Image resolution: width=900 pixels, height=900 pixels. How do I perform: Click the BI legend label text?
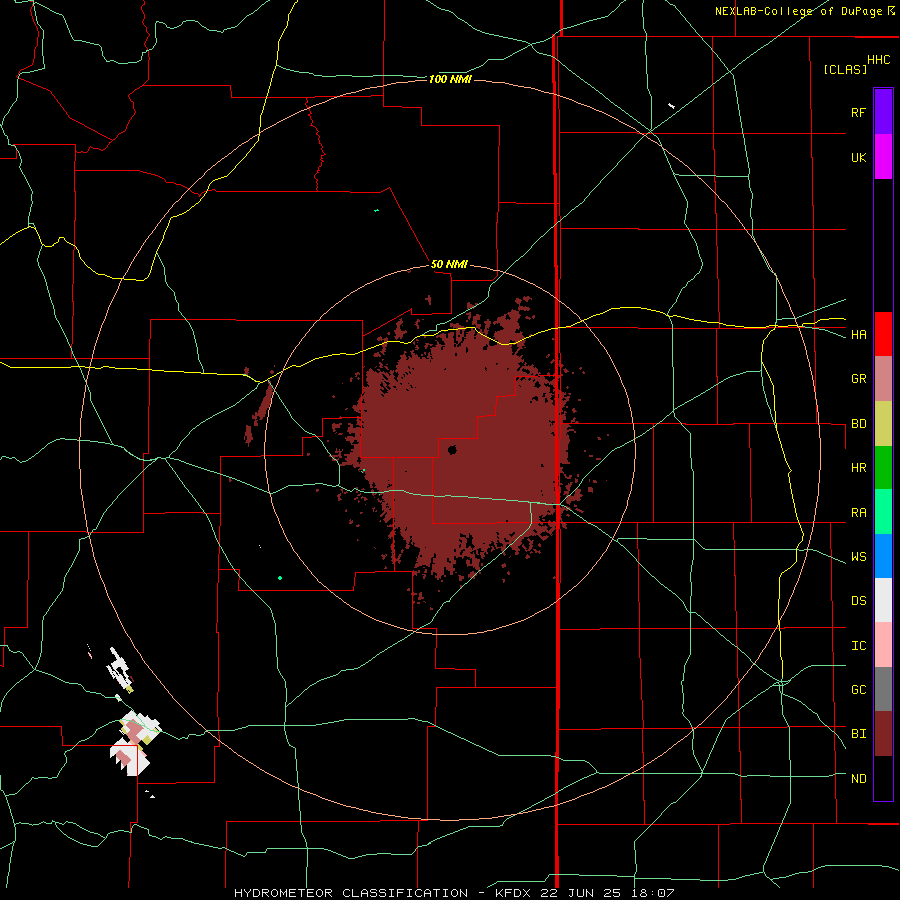point(858,734)
